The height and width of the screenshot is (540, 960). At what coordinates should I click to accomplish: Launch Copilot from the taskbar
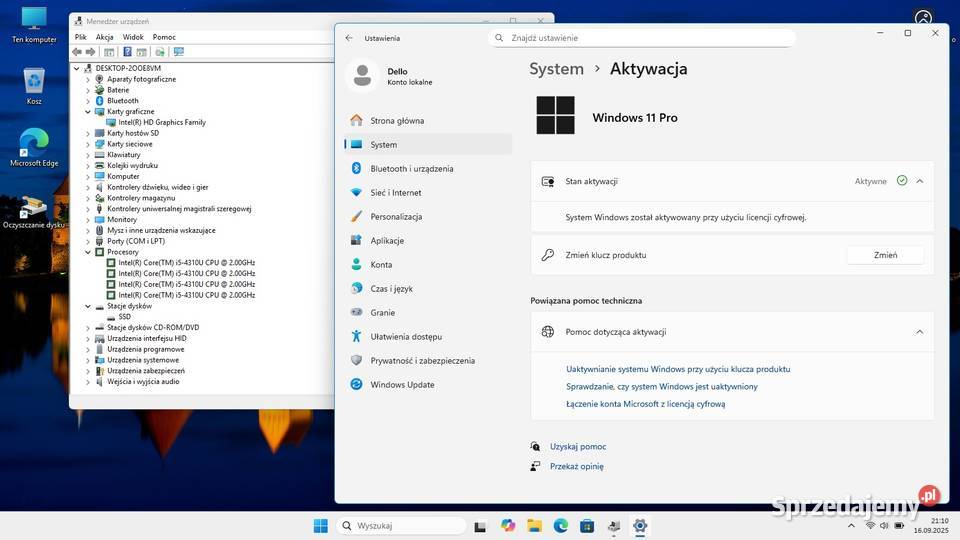(508, 525)
